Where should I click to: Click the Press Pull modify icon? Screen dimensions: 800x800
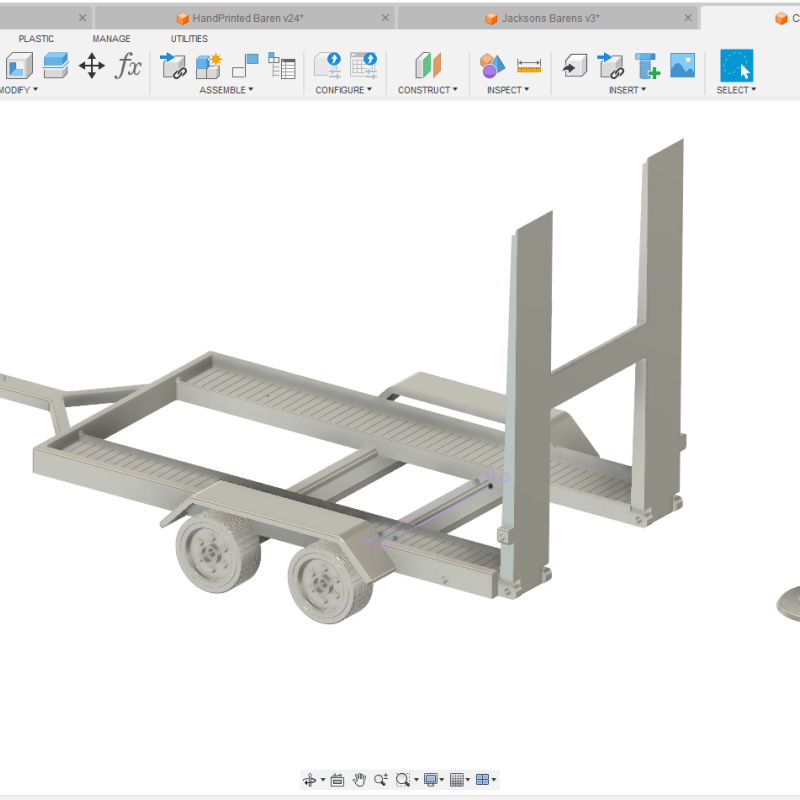click(x=17, y=67)
